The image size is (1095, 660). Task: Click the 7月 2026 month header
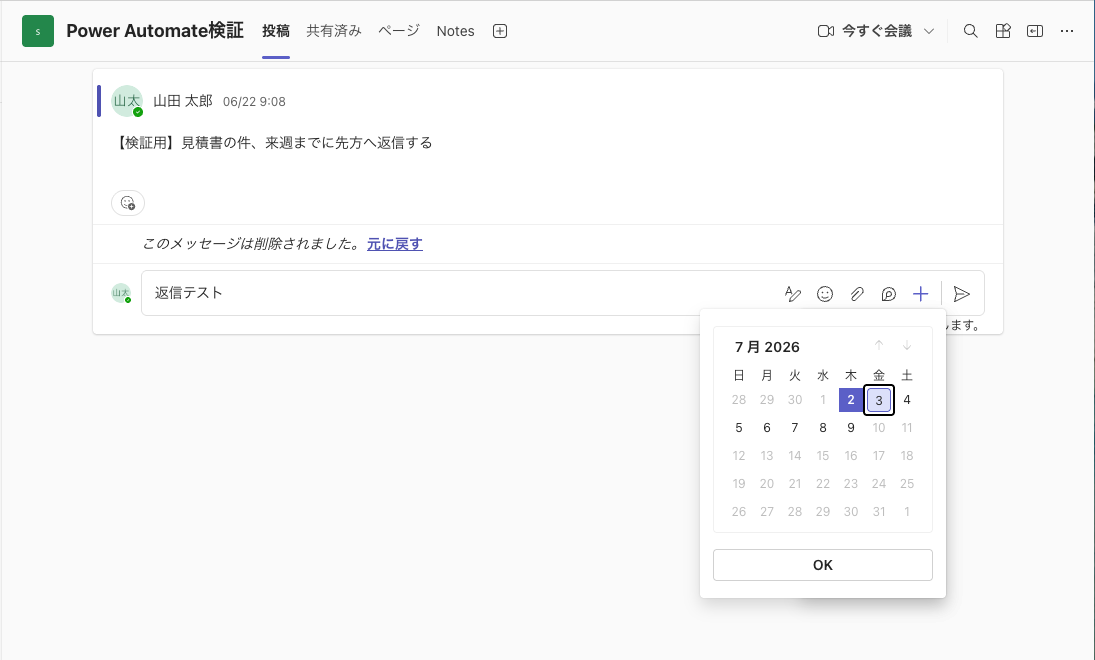coord(767,347)
